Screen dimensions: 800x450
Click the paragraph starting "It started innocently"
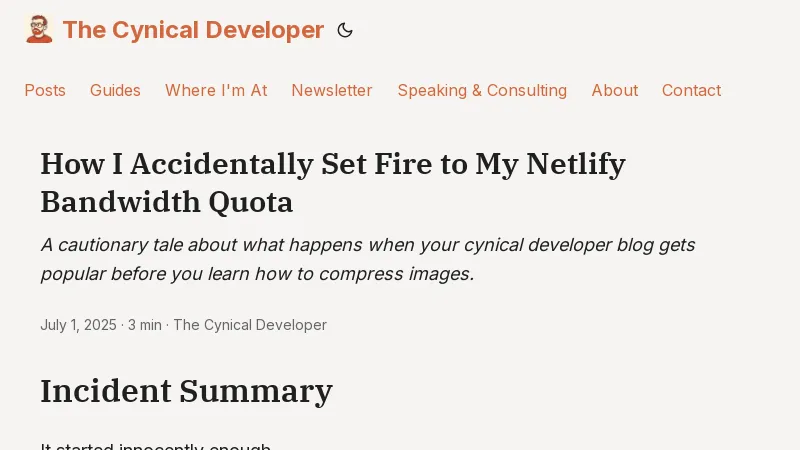155,446
